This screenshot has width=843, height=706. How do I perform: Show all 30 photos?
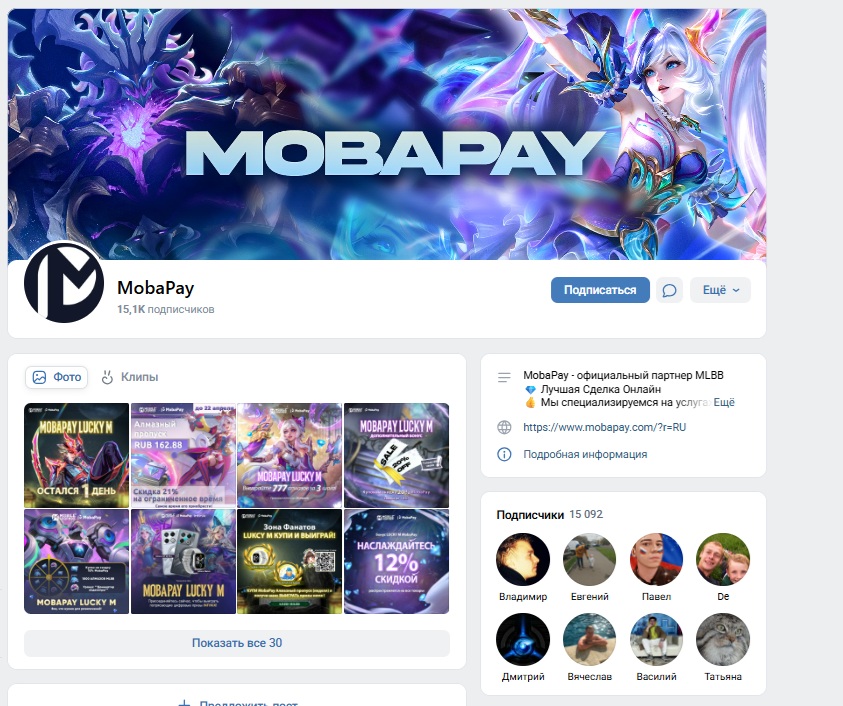coord(237,643)
